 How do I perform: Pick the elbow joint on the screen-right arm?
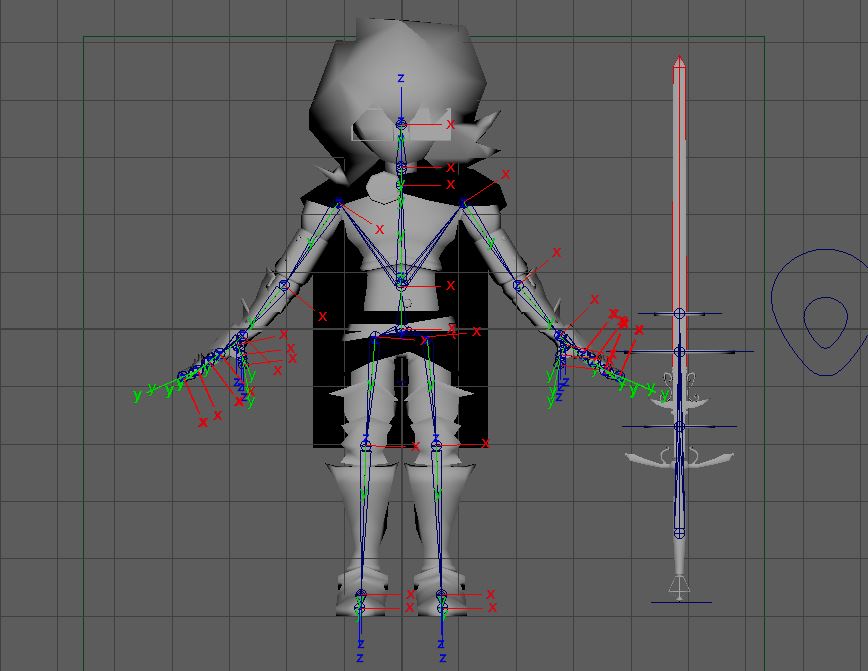click(x=518, y=286)
